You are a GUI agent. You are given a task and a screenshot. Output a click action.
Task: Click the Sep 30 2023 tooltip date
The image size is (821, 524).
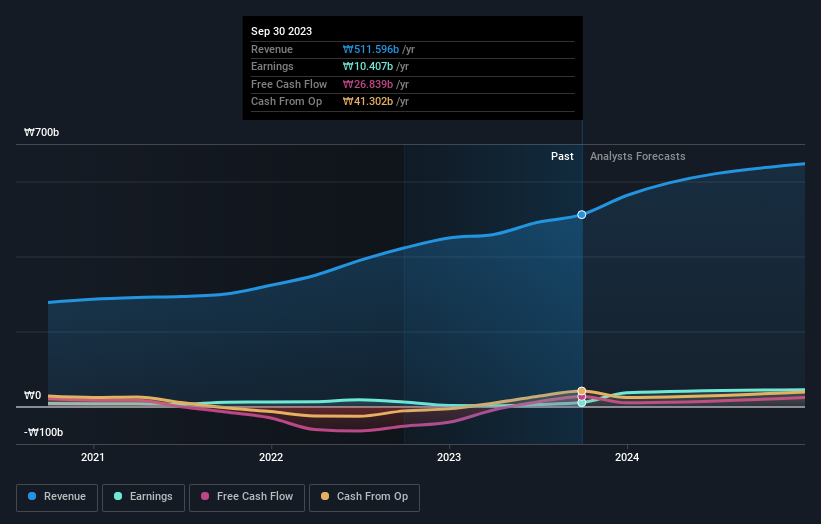[281, 31]
